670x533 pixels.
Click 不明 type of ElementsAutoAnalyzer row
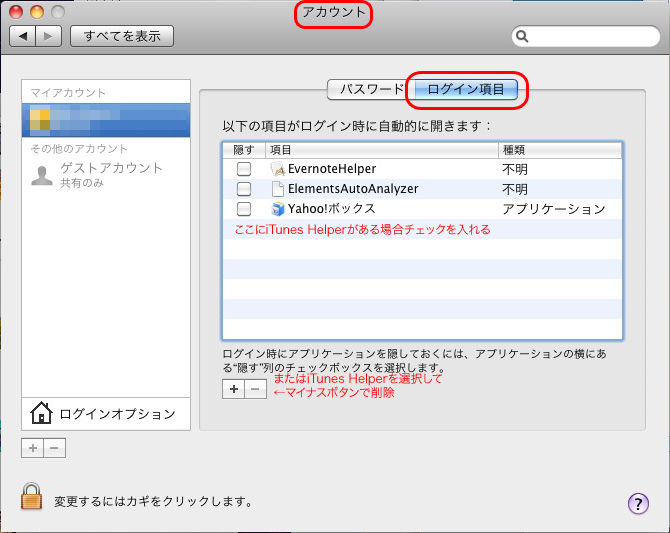point(515,189)
